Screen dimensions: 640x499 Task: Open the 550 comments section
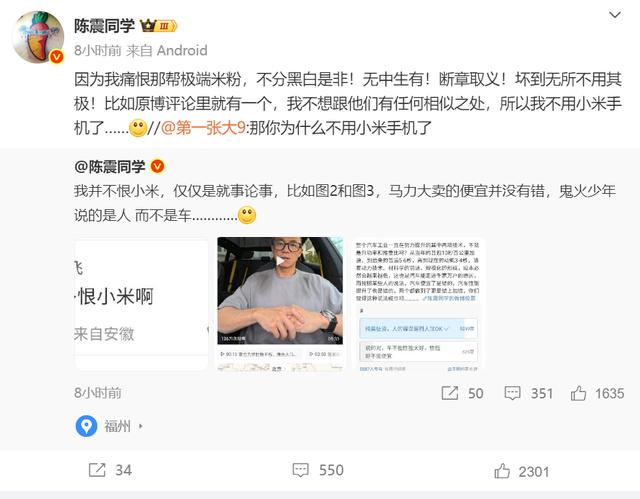click(x=318, y=470)
